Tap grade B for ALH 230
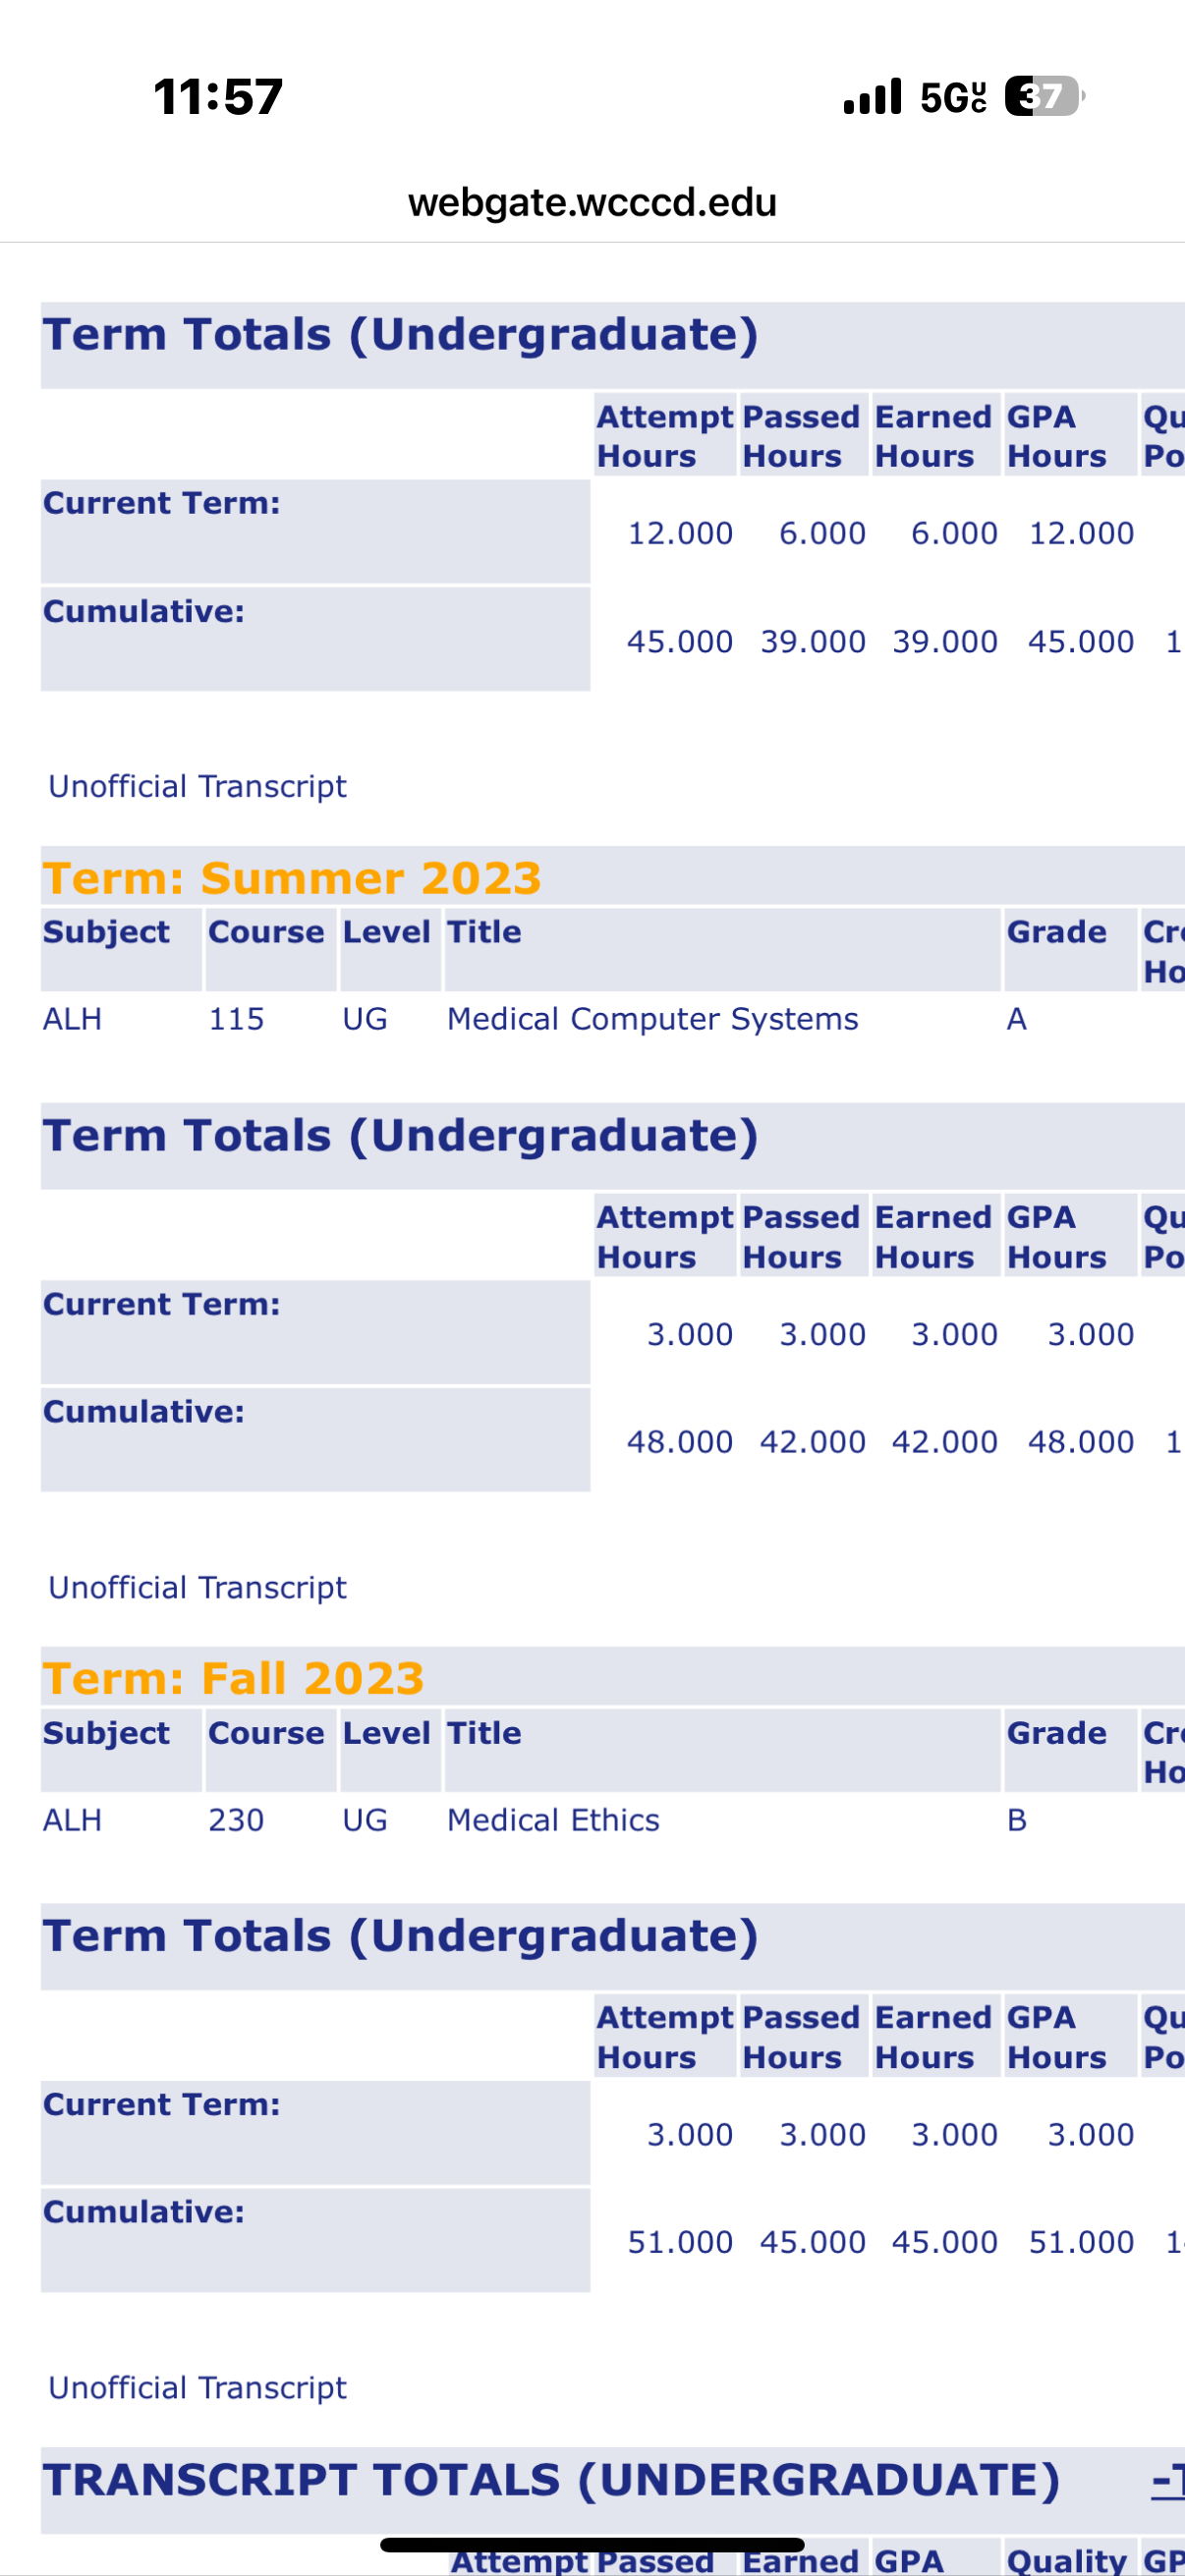 click(1016, 1820)
